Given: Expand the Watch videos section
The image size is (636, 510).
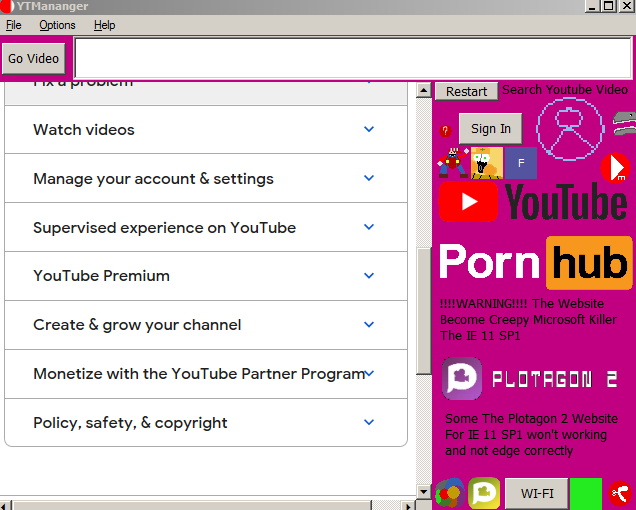Looking at the screenshot, I should coord(206,129).
